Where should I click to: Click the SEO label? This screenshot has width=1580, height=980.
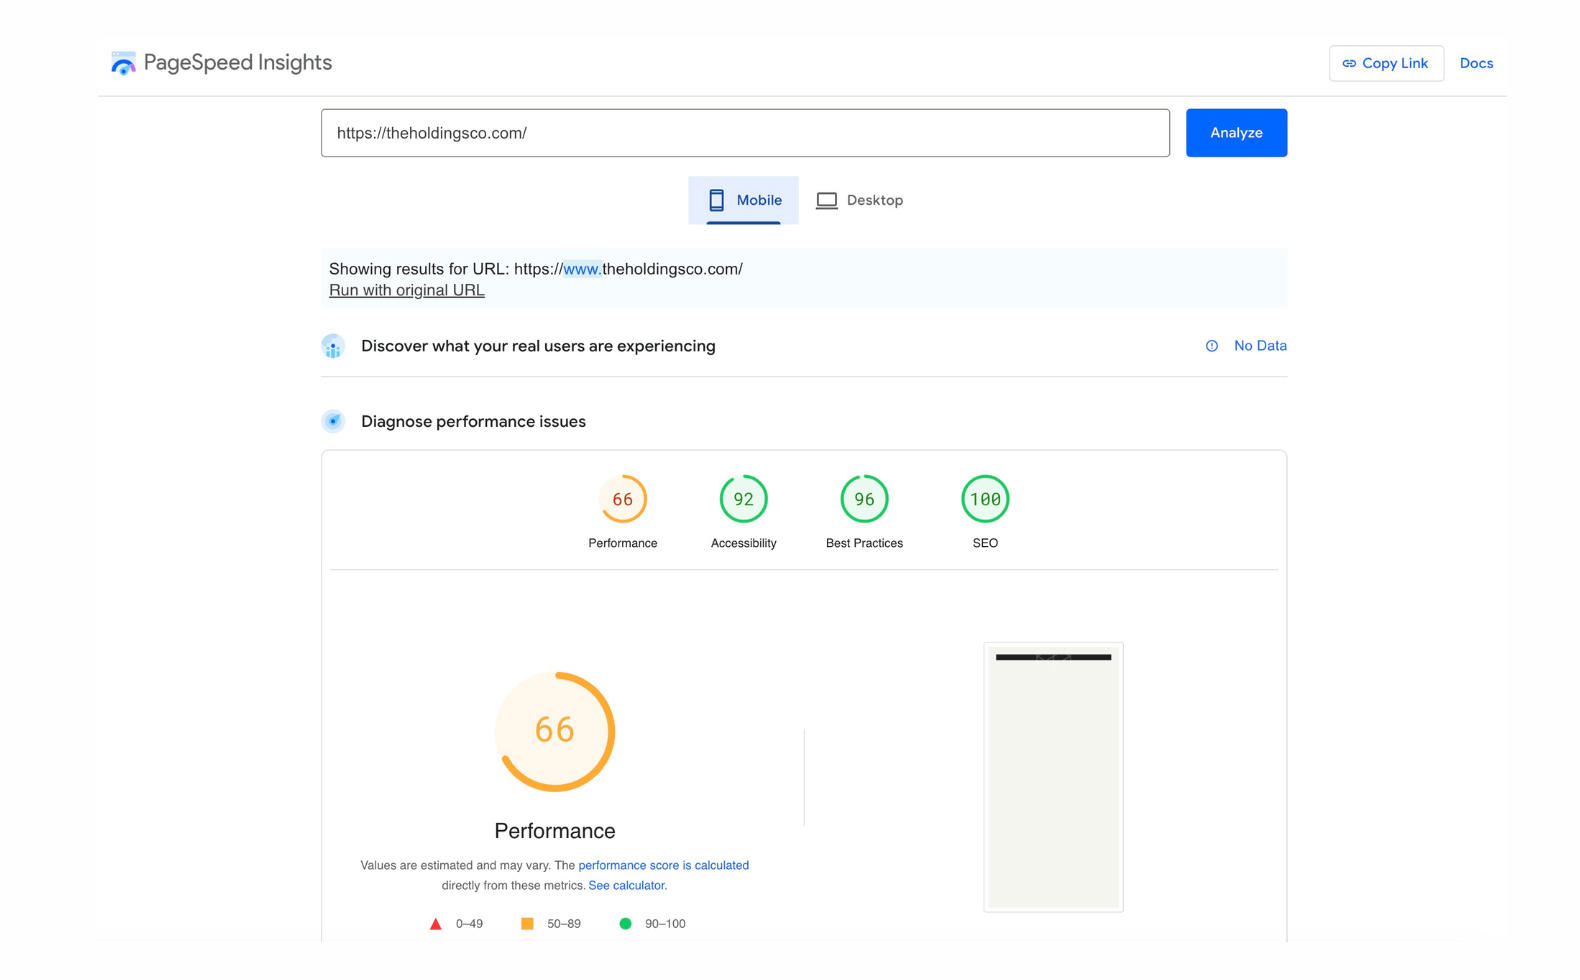coord(985,543)
